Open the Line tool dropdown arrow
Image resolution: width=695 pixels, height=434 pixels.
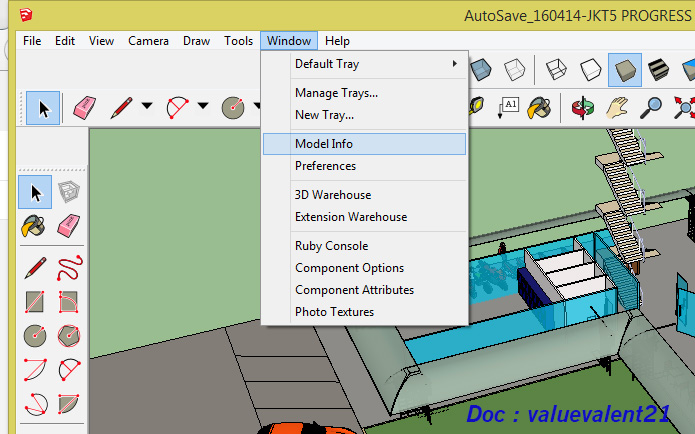pos(147,106)
